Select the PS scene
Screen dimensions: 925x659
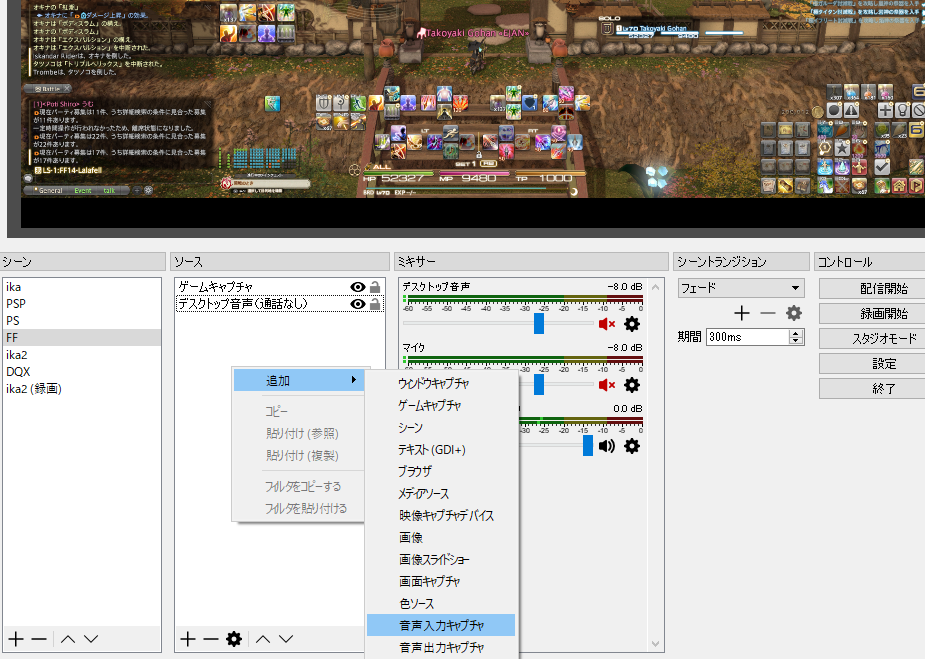click(x=81, y=320)
